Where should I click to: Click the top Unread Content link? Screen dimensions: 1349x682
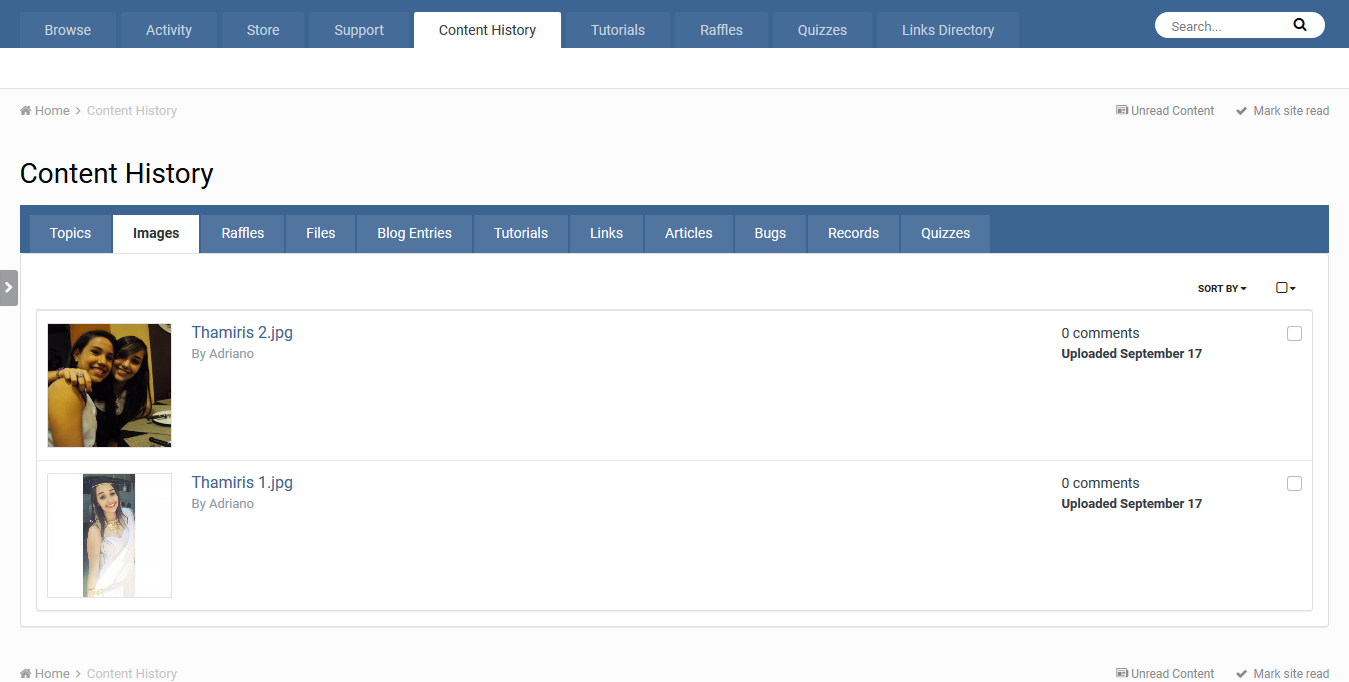[1165, 111]
